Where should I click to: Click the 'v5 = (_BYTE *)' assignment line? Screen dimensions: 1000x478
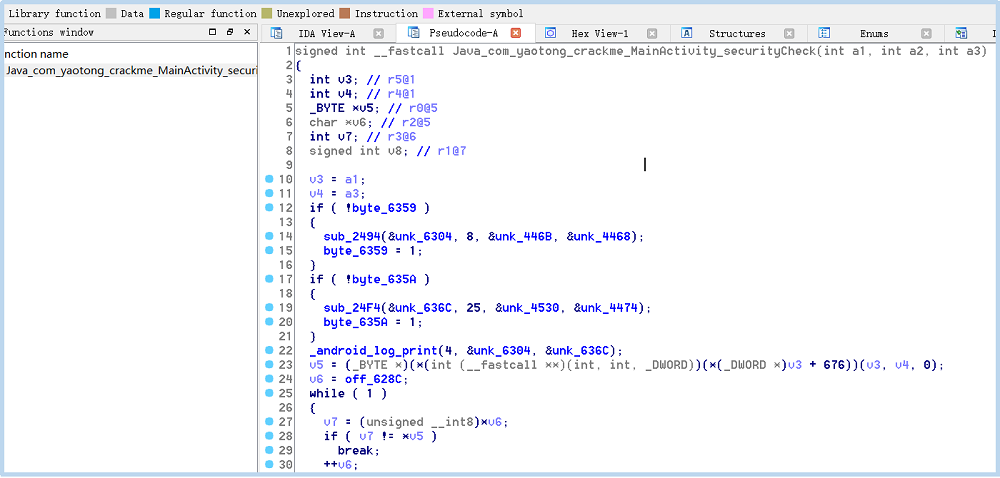pyautogui.click(x=626, y=365)
